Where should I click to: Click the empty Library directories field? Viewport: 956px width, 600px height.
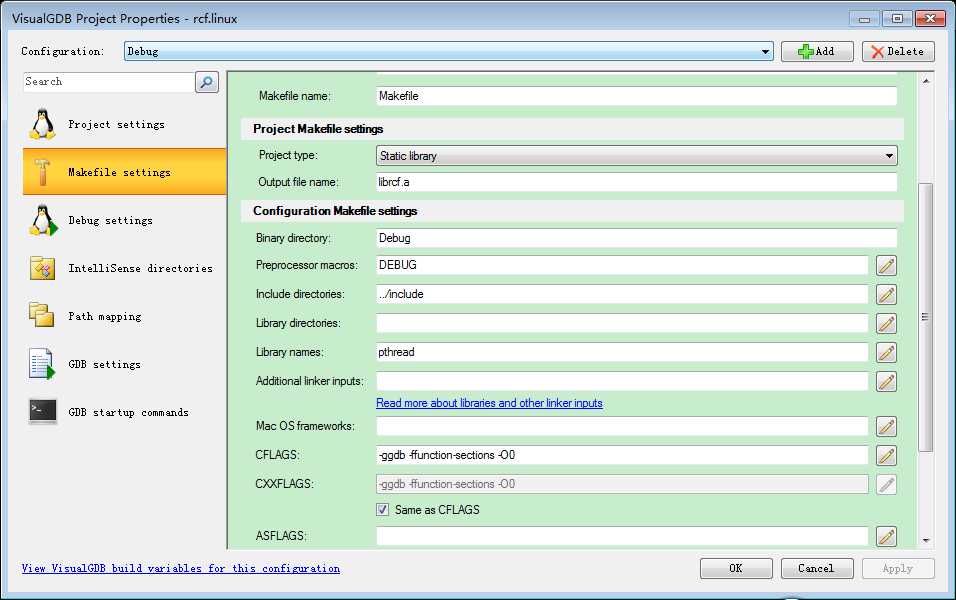click(622, 323)
